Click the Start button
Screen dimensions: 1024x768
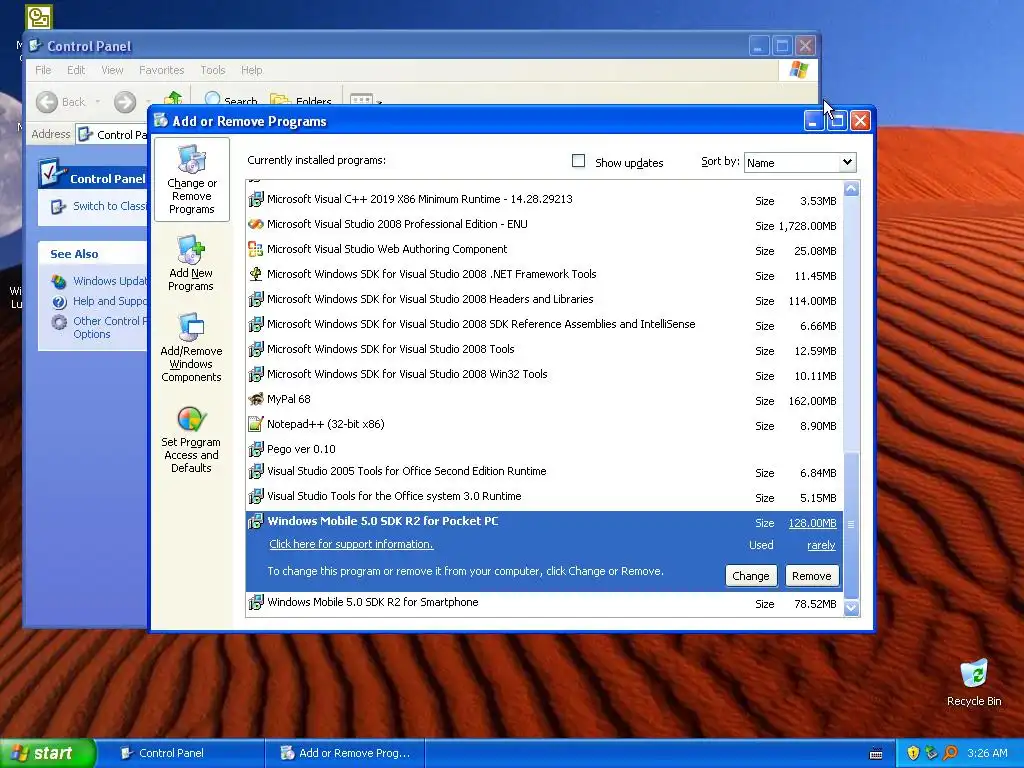(48, 753)
